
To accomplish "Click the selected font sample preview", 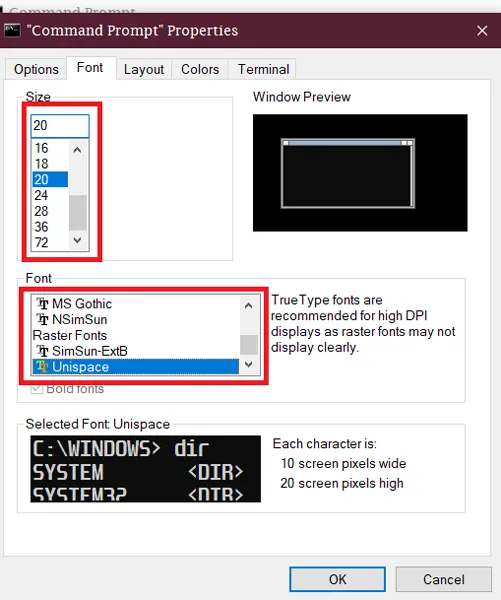I will pos(145,469).
